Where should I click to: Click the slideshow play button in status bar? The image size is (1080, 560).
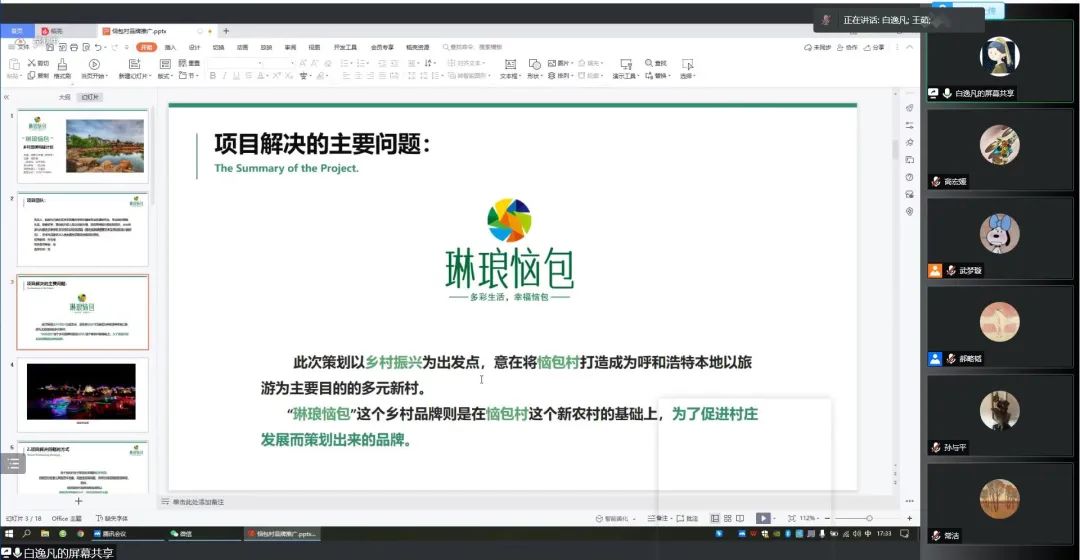pos(763,518)
